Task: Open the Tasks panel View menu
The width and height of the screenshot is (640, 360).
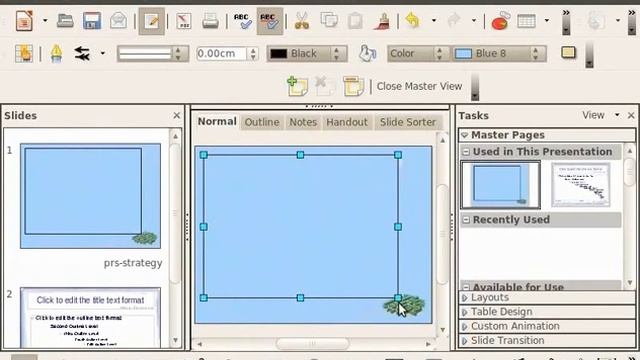Action: click(600, 115)
